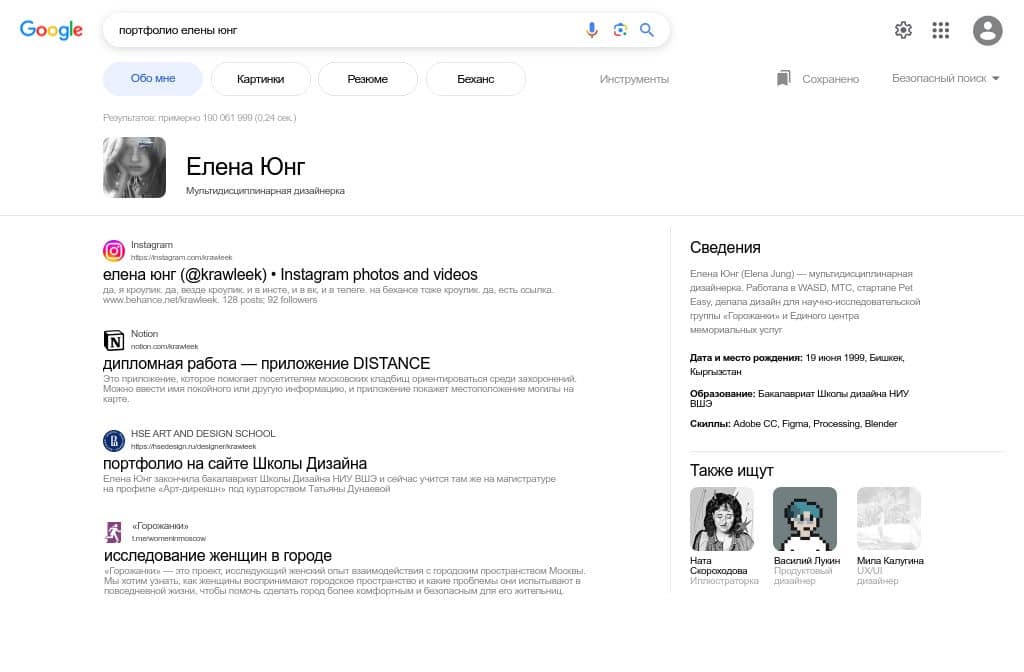Click the notion.com/krawleek URL text
Viewport: 1024px width, 672px height.
pyautogui.click(x=165, y=347)
